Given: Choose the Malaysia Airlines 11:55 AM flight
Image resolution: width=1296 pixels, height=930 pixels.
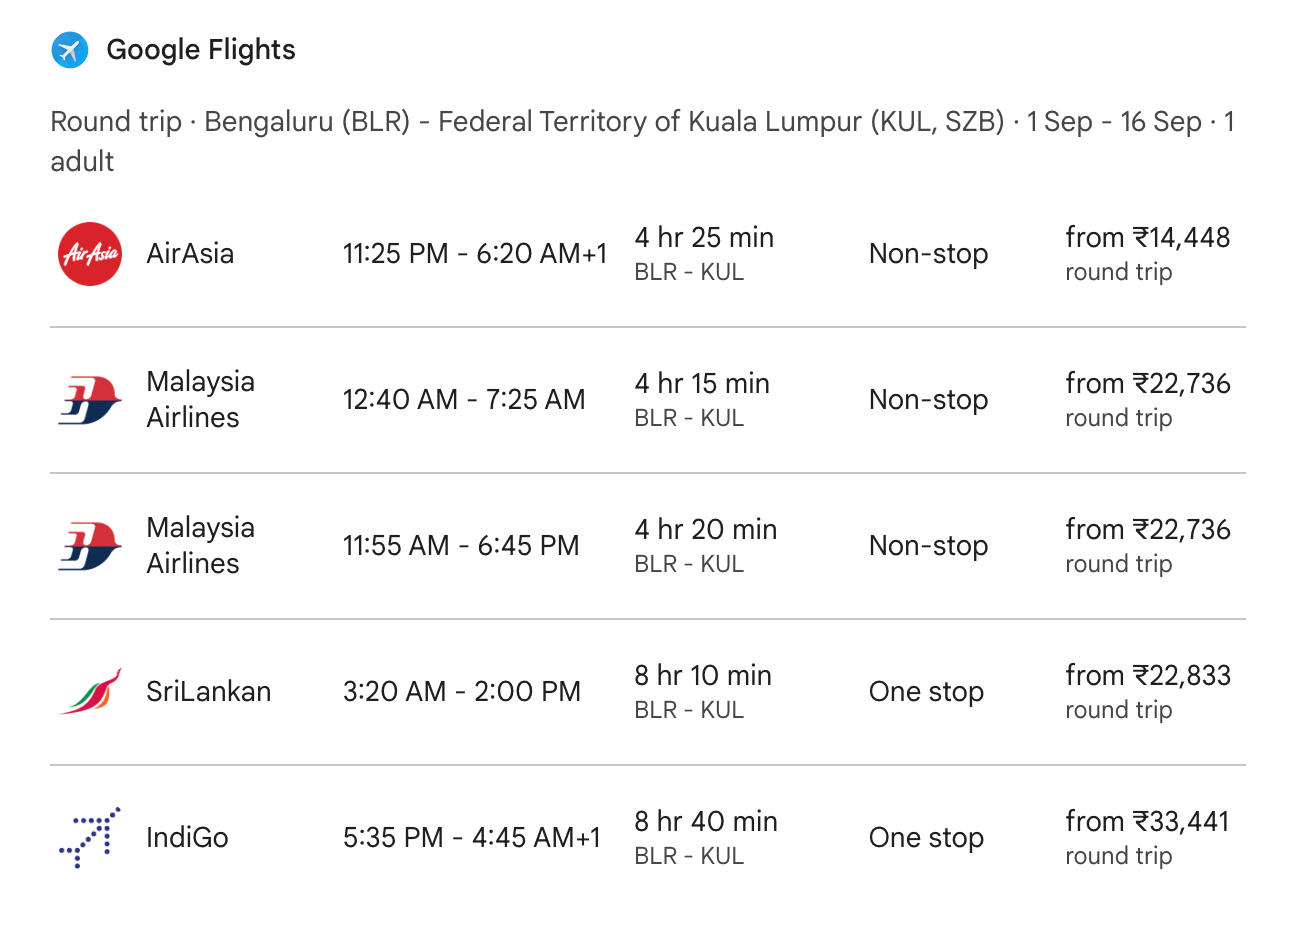Looking at the screenshot, I should (461, 546).
